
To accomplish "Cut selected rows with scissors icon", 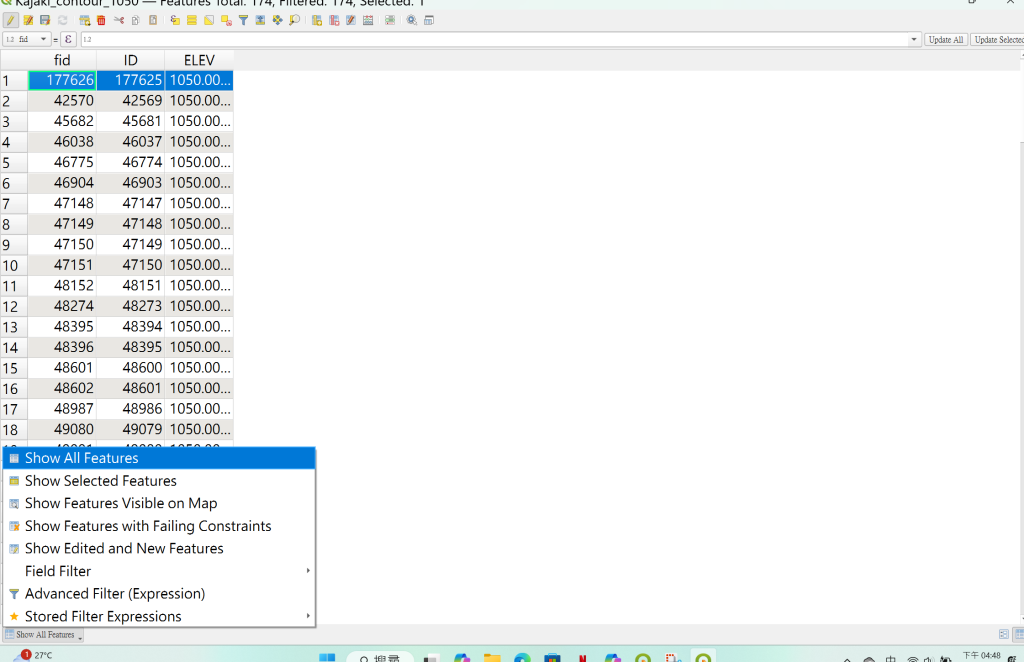I will (119, 20).
